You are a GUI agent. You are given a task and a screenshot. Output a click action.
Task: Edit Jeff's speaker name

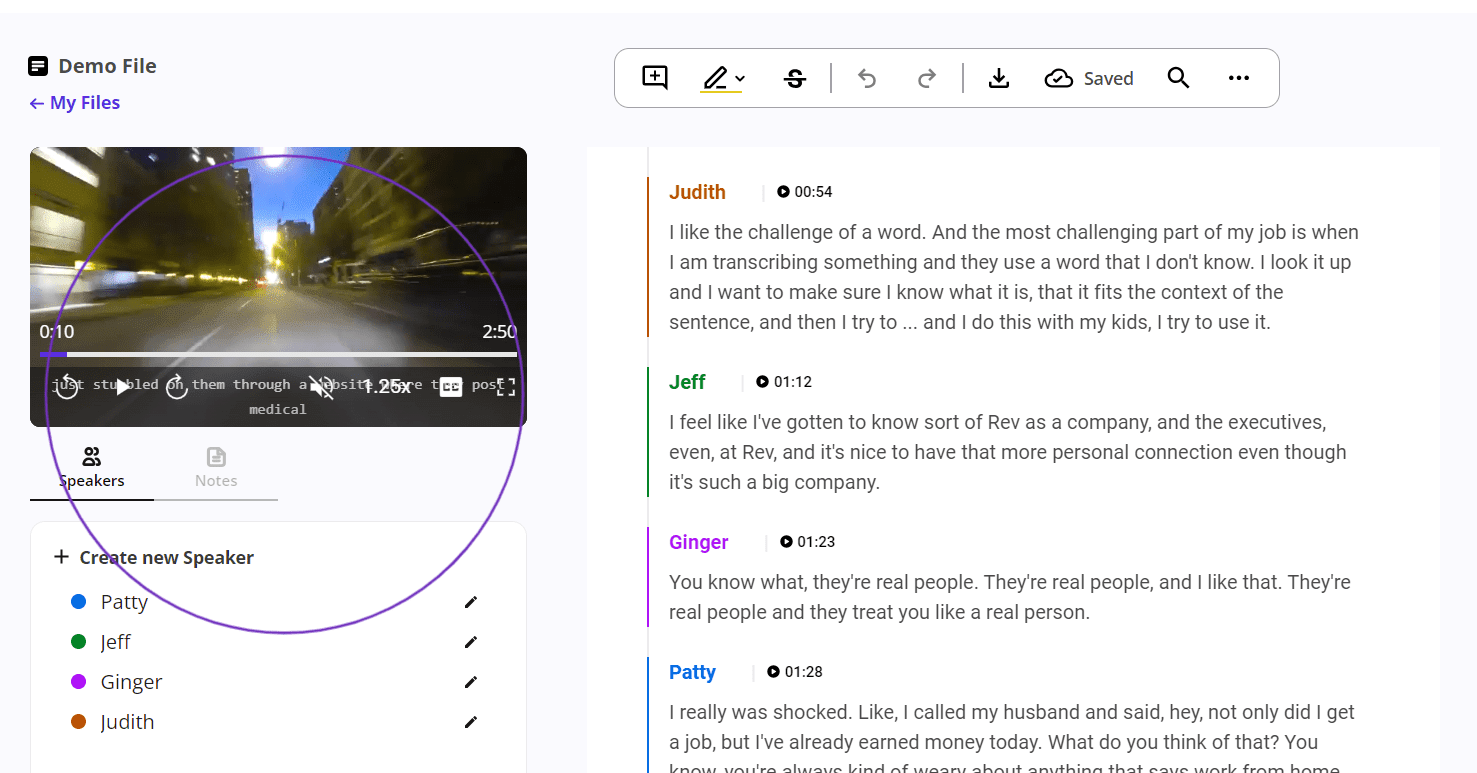pyautogui.click(x=470, y=641)
